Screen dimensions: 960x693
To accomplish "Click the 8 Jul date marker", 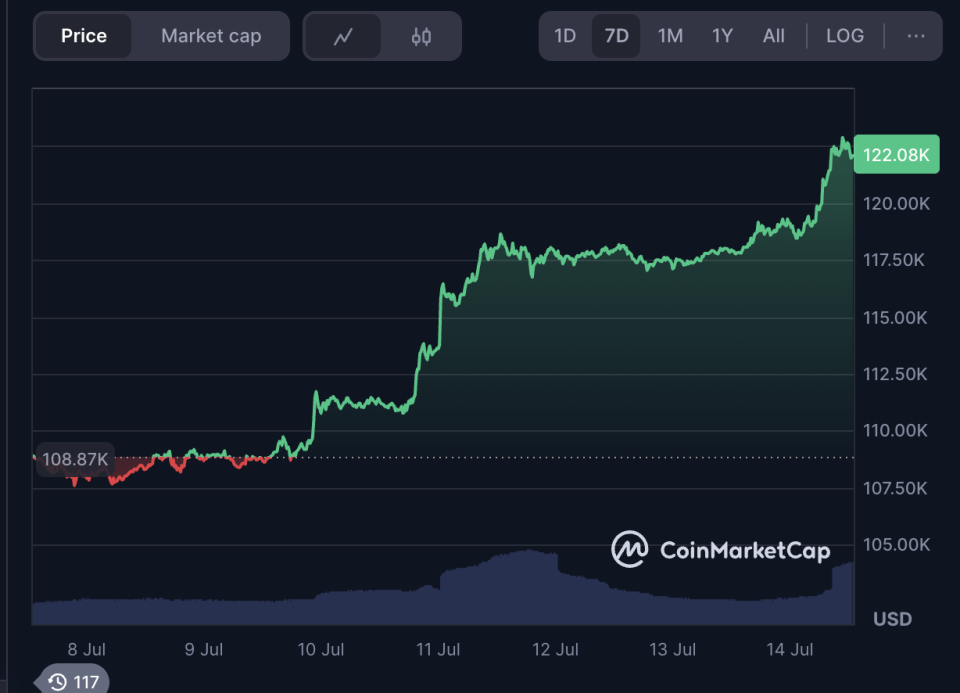I will coord(87,650).
